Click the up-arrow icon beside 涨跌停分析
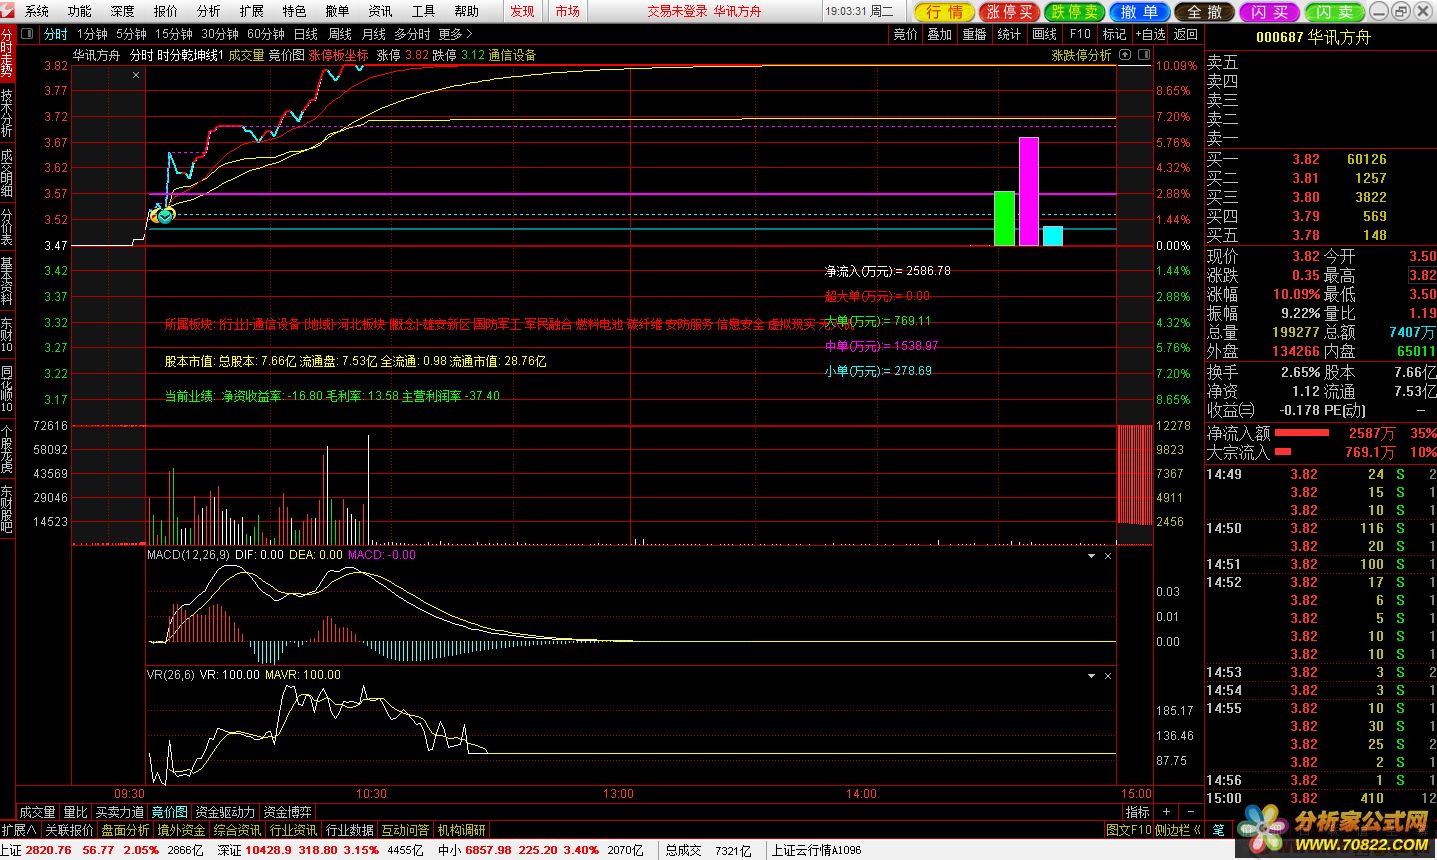1437x860 pixels. tap(1123, 55)
